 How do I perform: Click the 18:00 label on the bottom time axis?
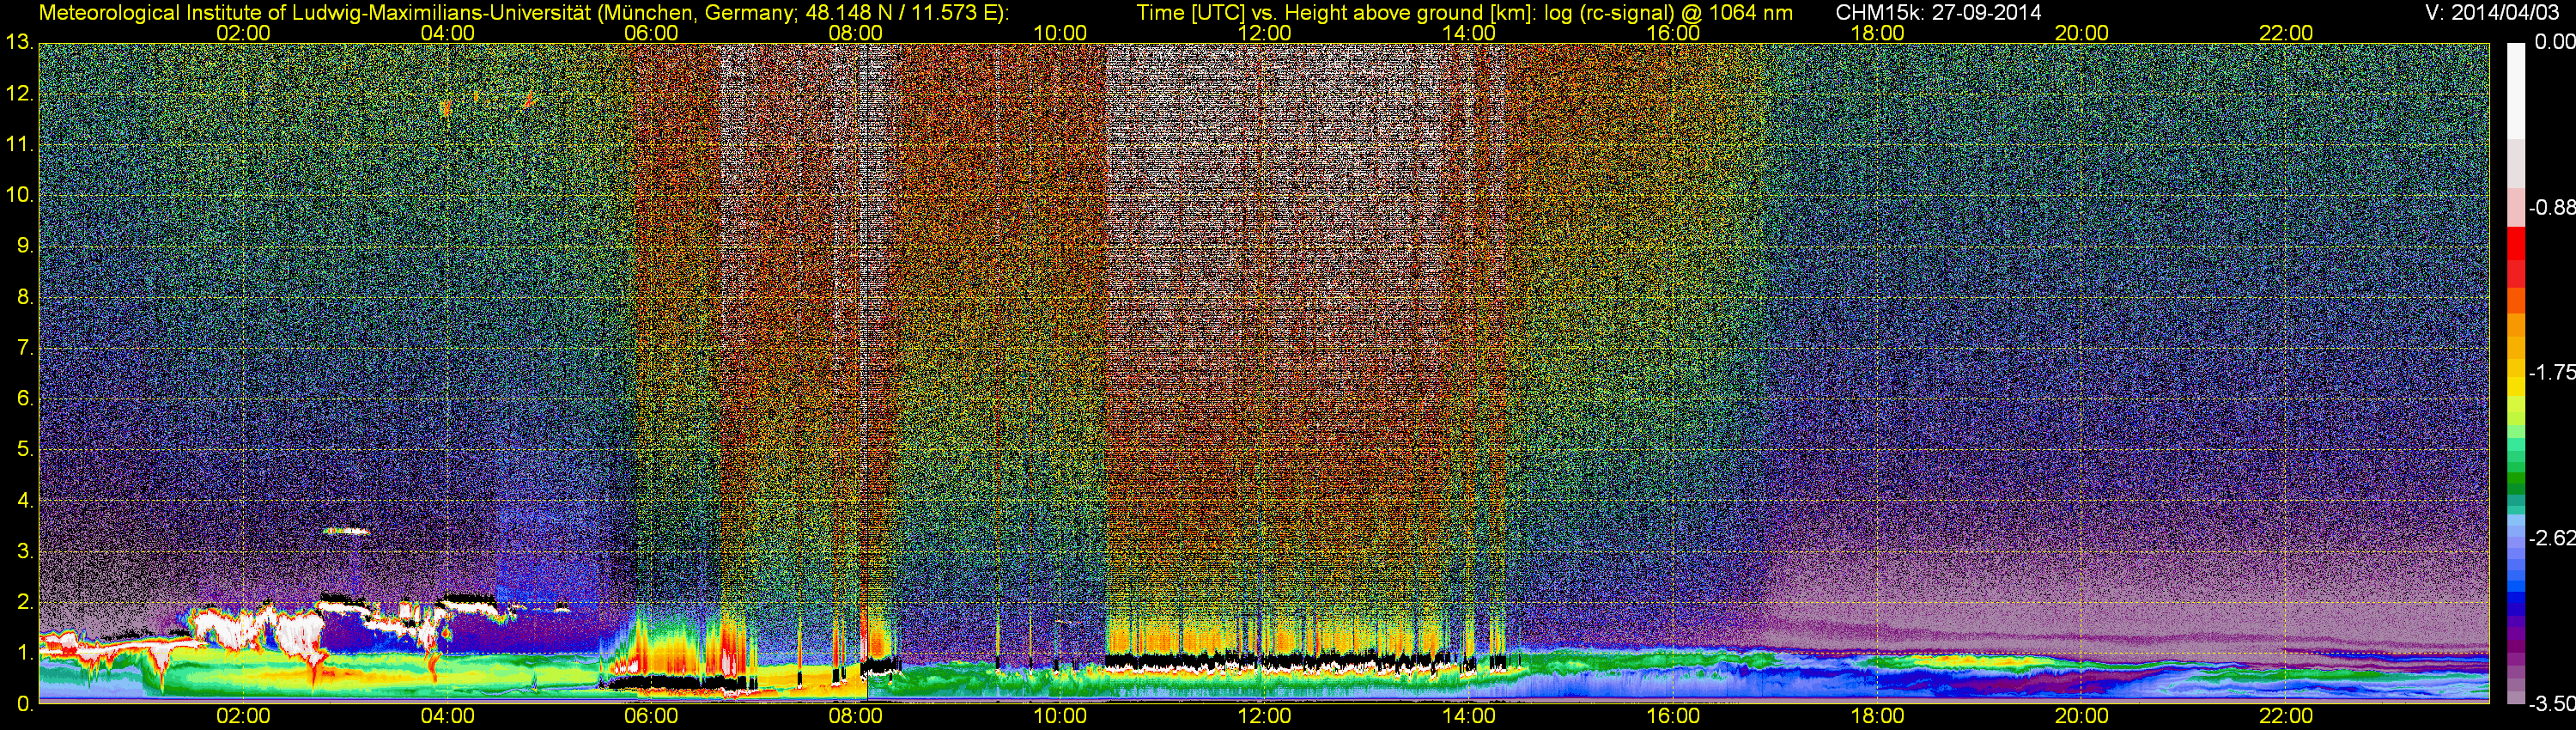[x=1877, y=716]
